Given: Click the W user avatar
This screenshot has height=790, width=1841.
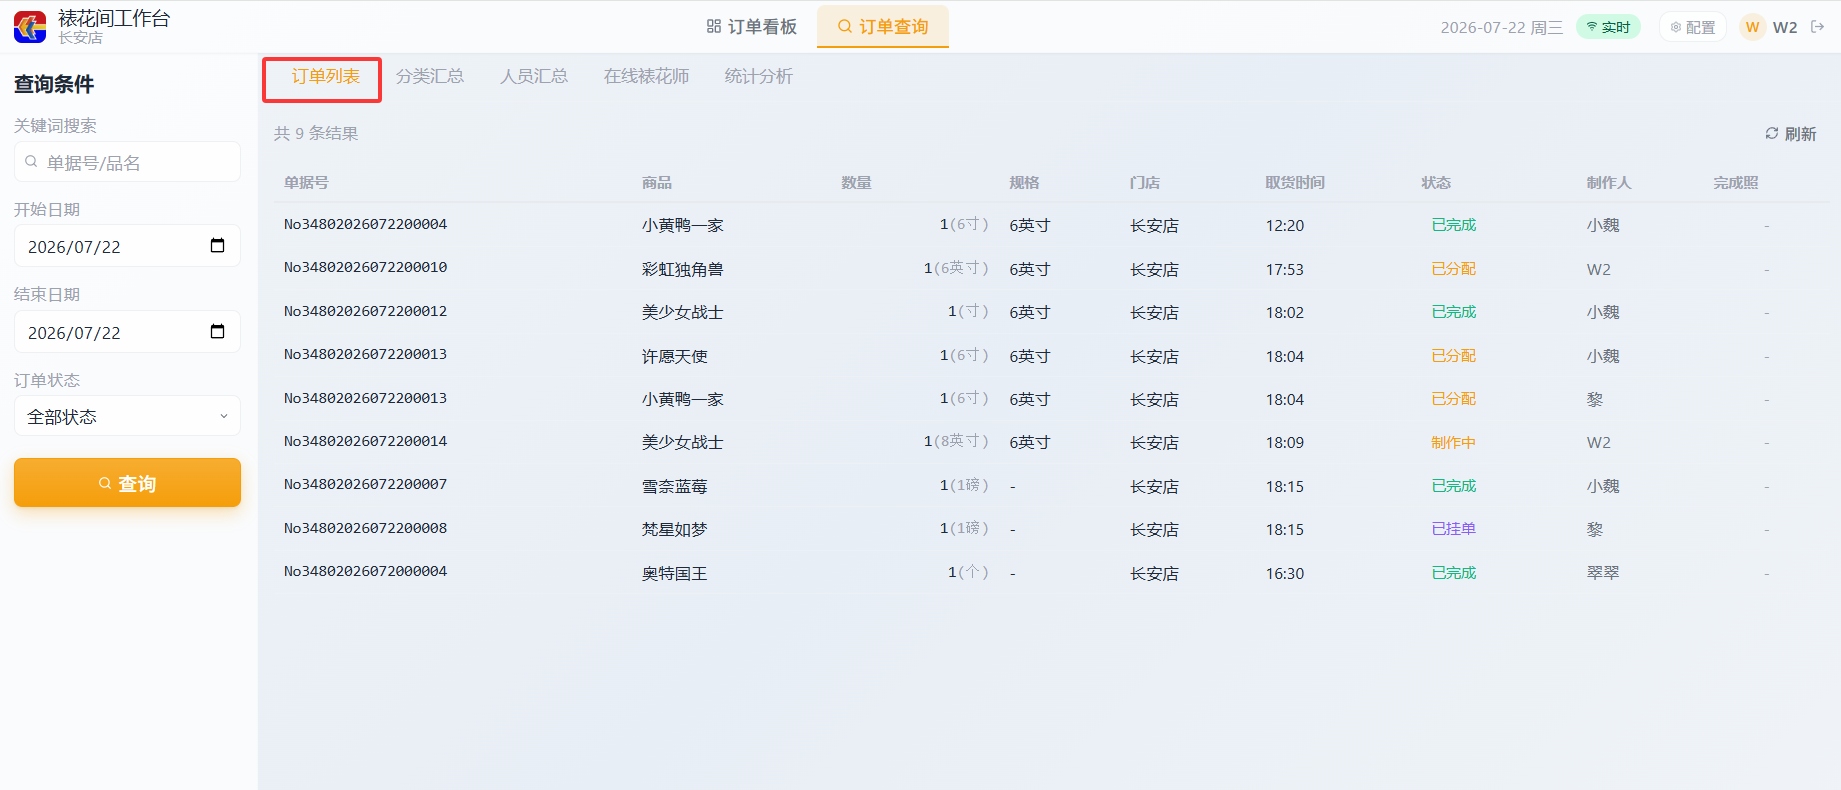Looking at the screenshot, I should [1752, 27].
